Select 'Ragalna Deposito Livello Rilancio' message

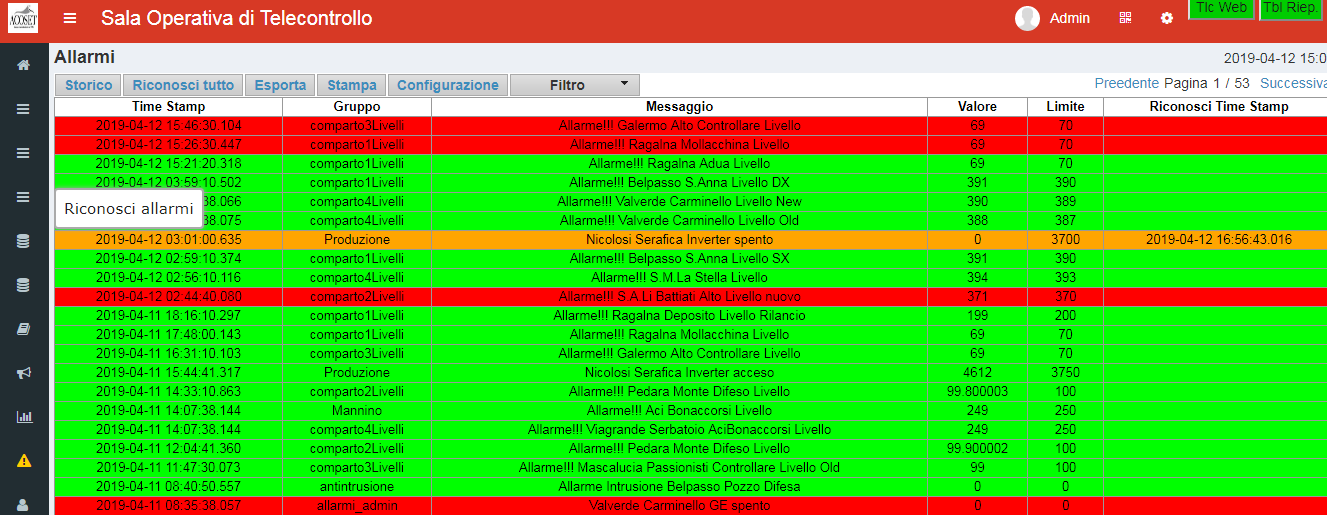(x=679, y=316)
